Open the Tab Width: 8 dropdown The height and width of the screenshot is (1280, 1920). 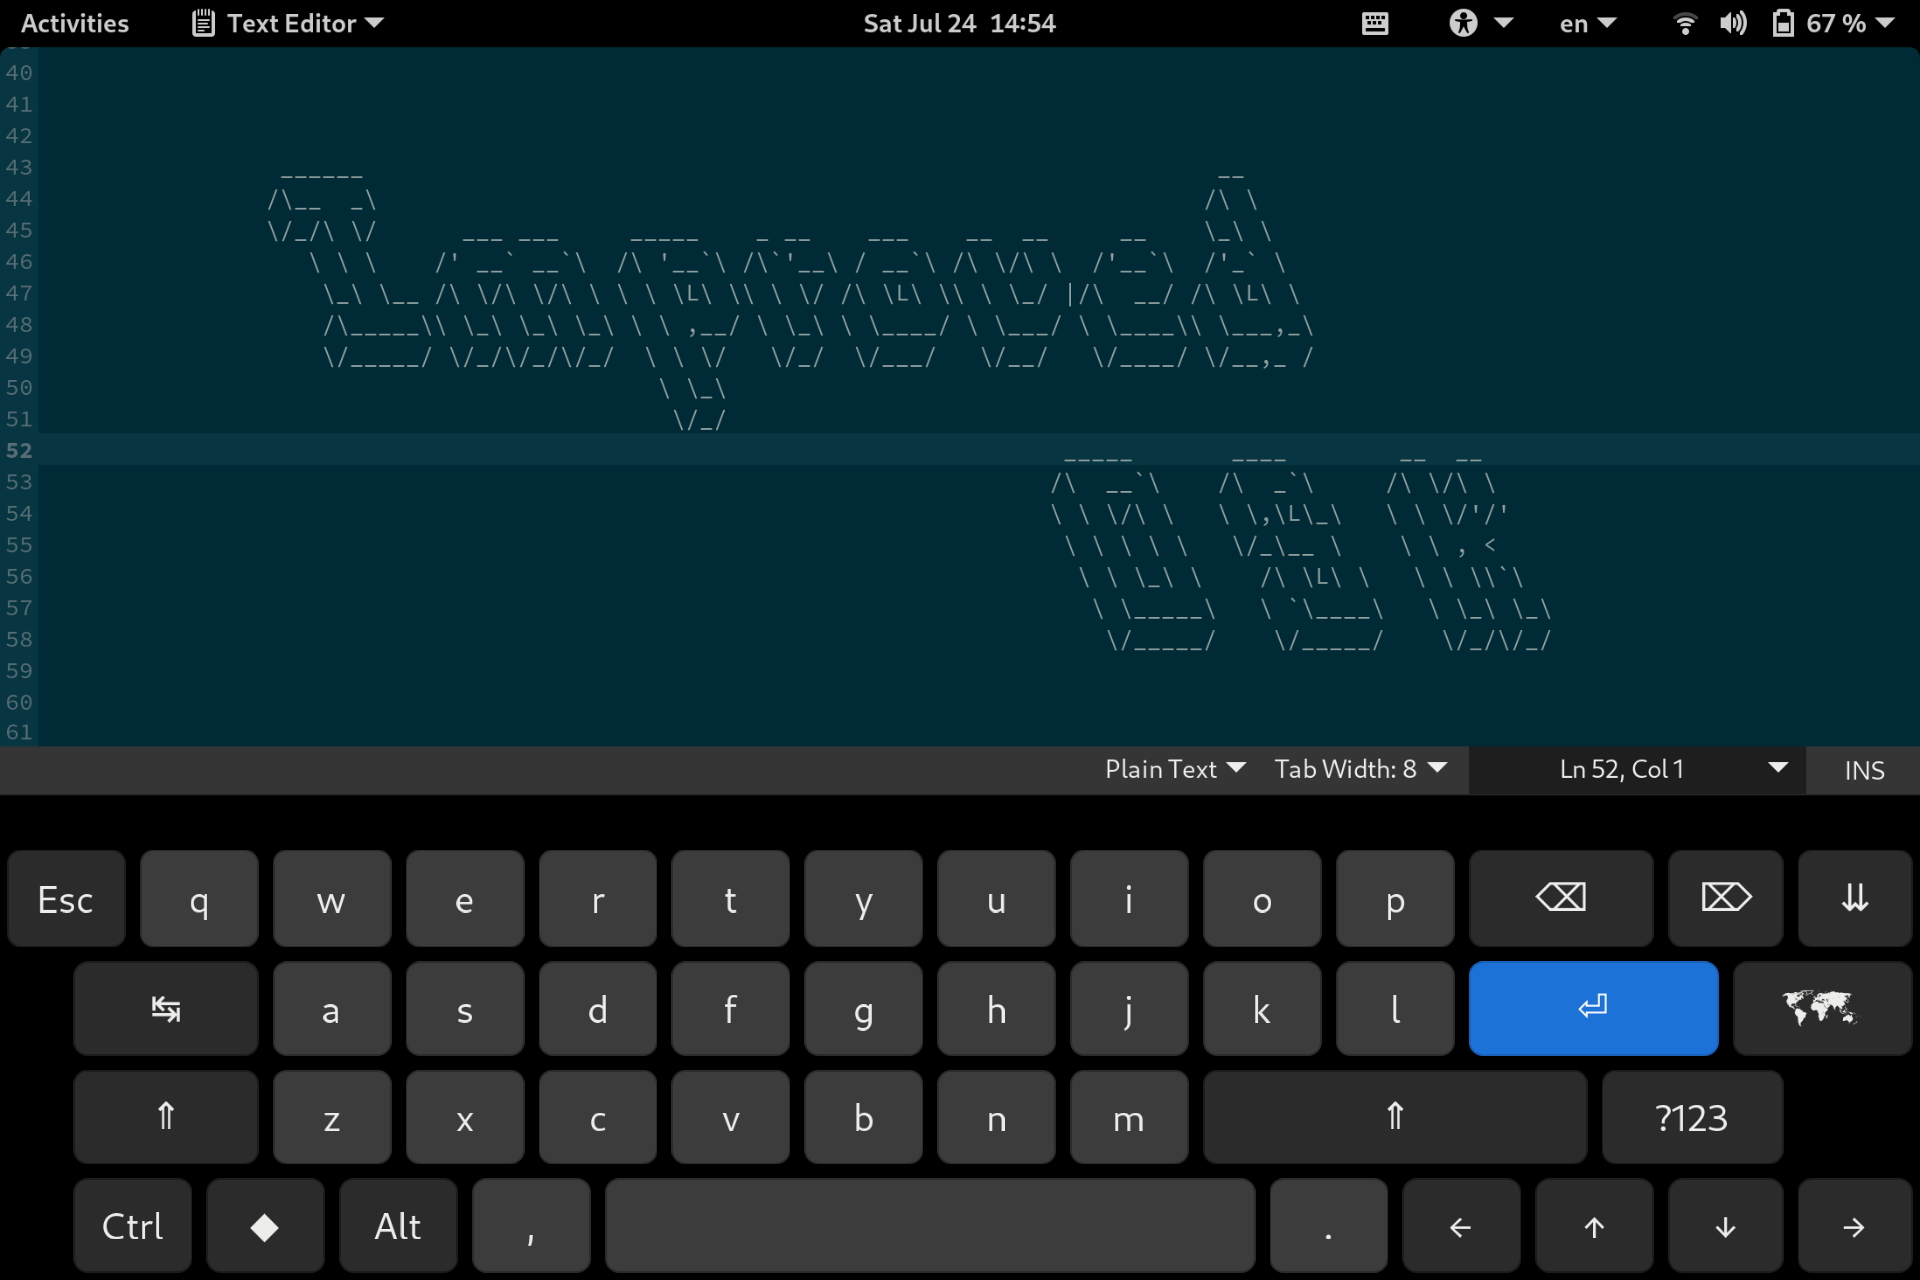click(x=1359, y=769)
